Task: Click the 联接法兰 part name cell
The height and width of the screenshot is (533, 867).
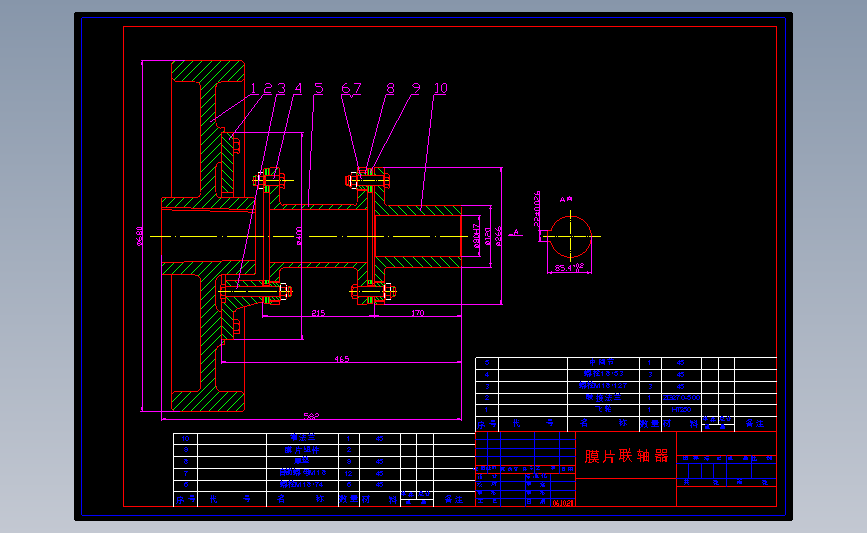Action: [x=603, y=398]
